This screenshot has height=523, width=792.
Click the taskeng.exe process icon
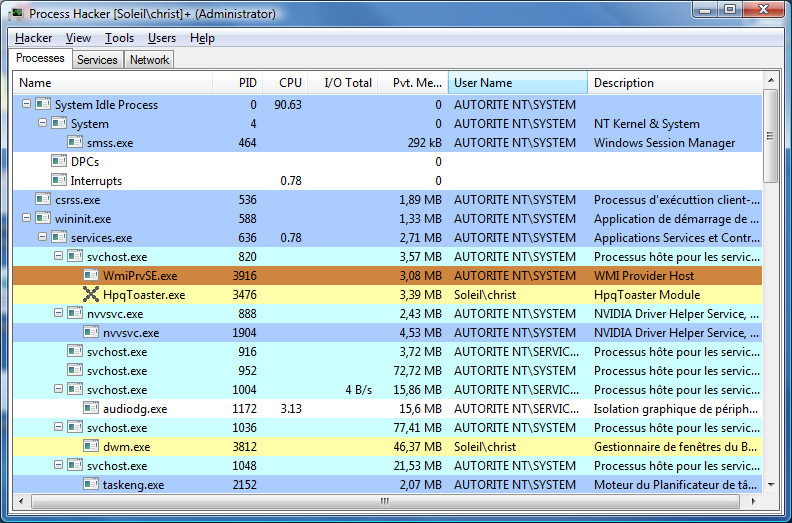91,485
